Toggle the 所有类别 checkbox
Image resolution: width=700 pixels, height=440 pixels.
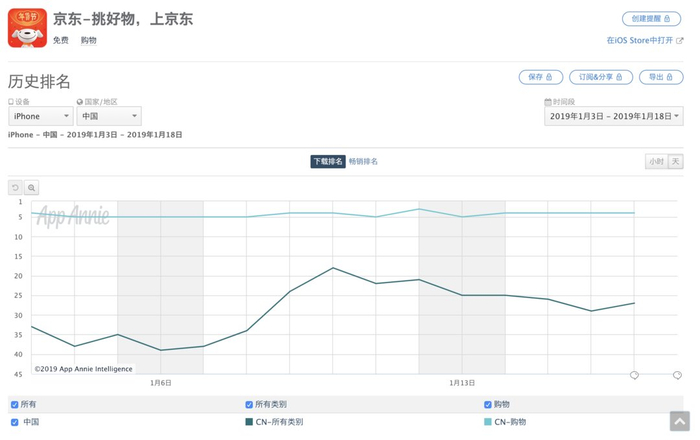coord(249,405)
